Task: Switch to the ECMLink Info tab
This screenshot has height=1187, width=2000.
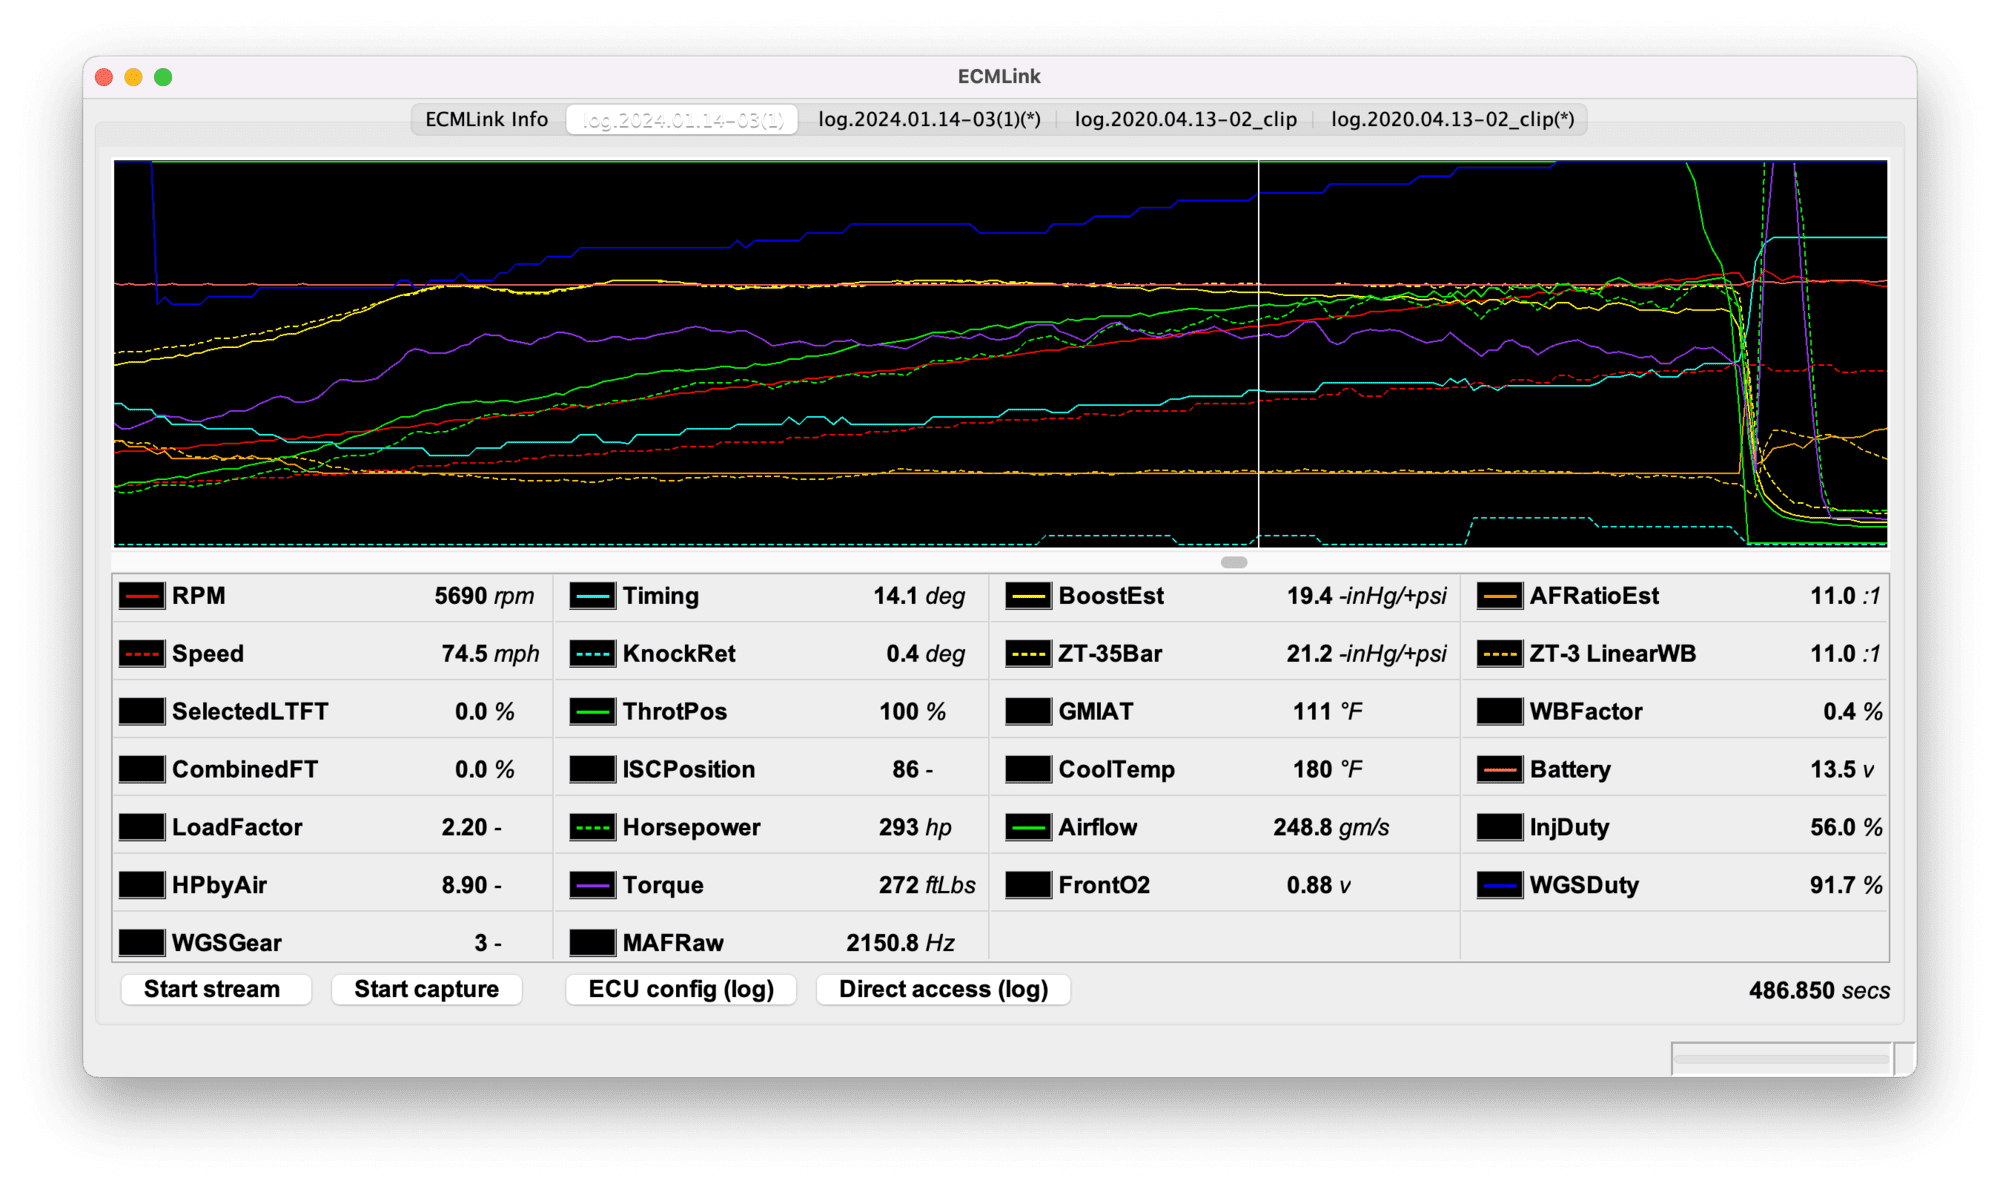Action: tap(487, 120)
